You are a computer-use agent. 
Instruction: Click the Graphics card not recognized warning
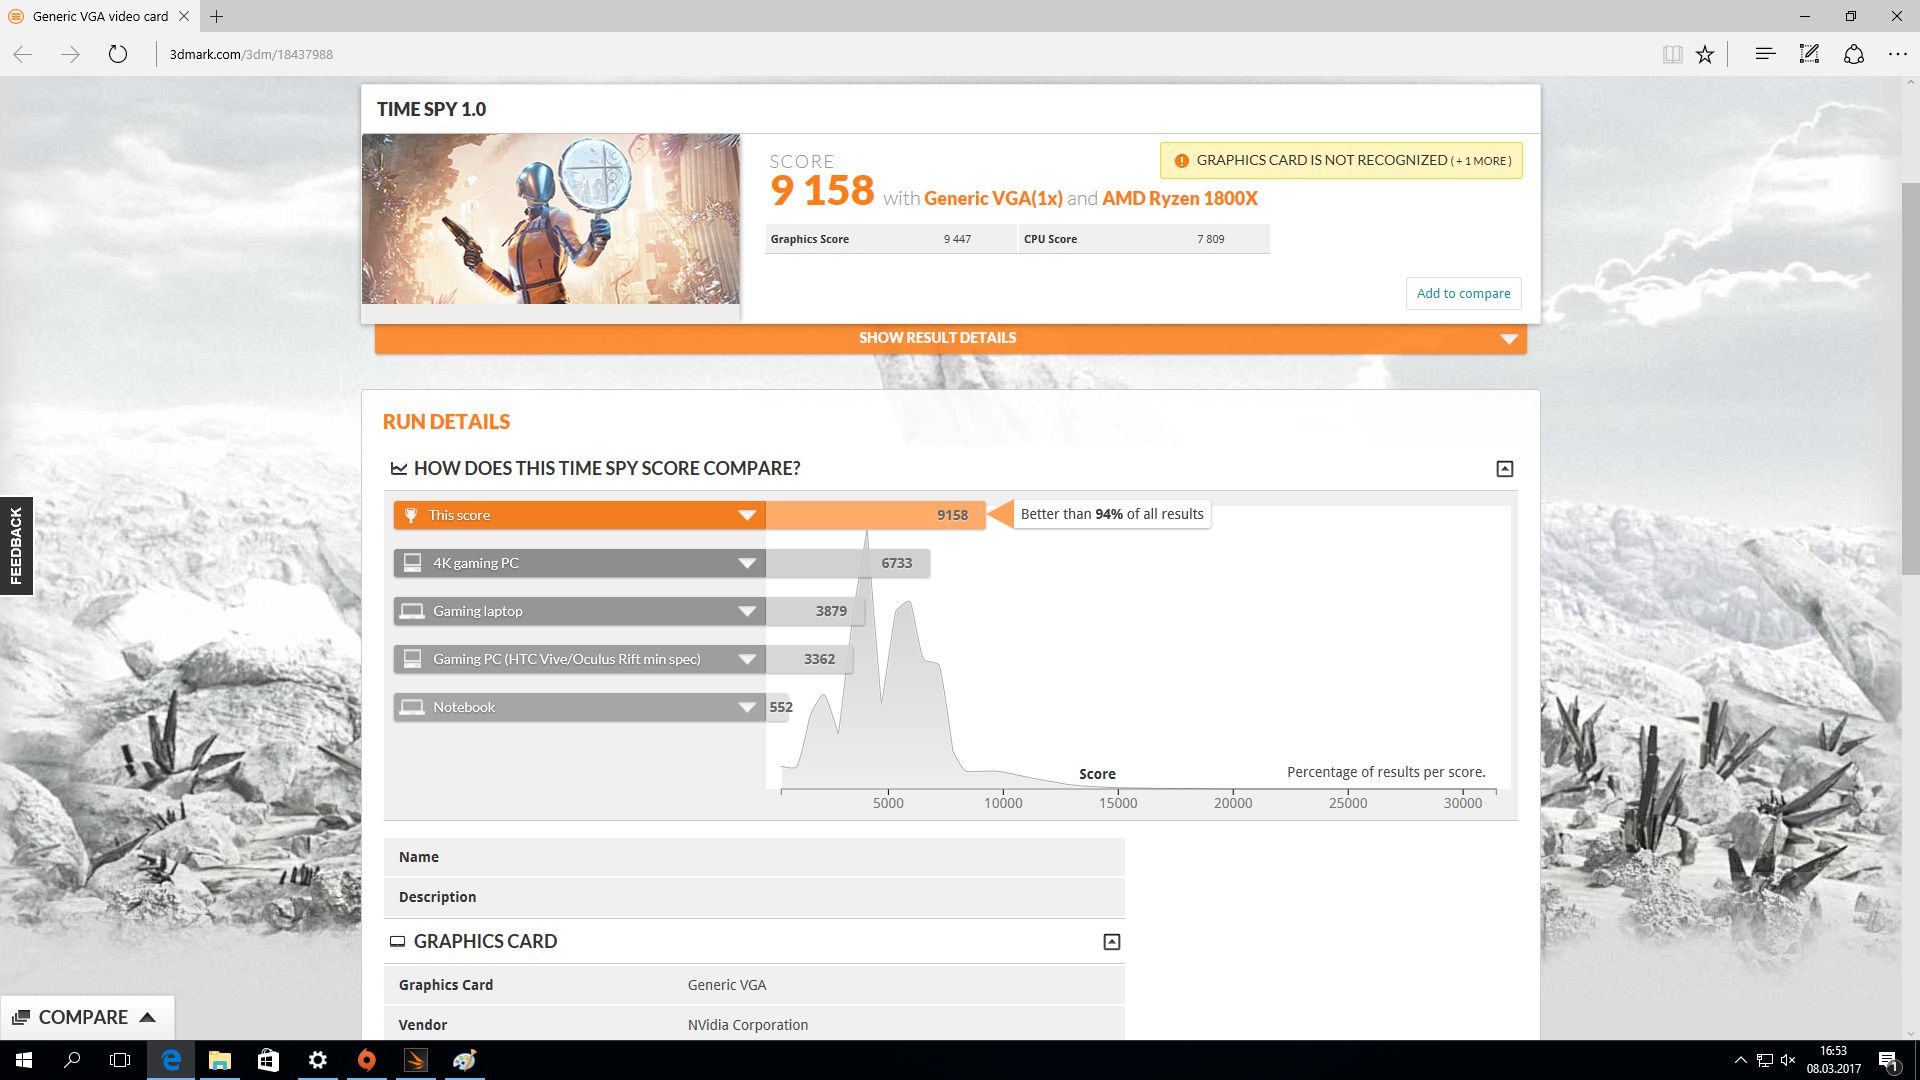click(x=1340, y=160)
